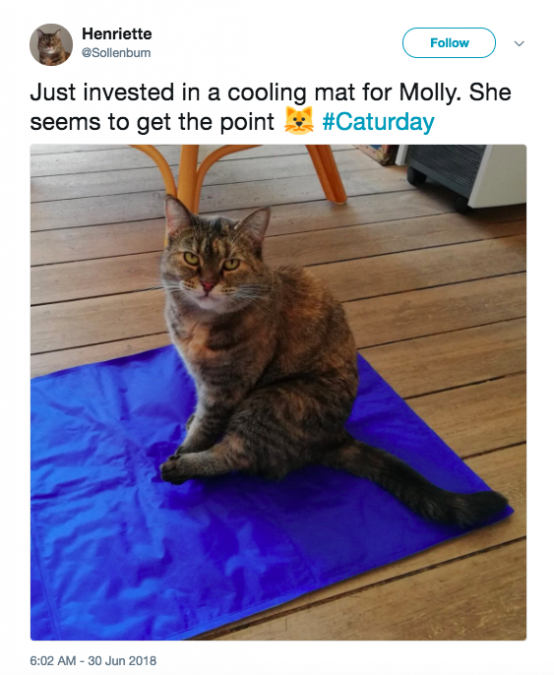Click the orange chair legs in photo
The width and height of the screenshot is (554, 675).
pyautogui.click(x=241, y=172)
